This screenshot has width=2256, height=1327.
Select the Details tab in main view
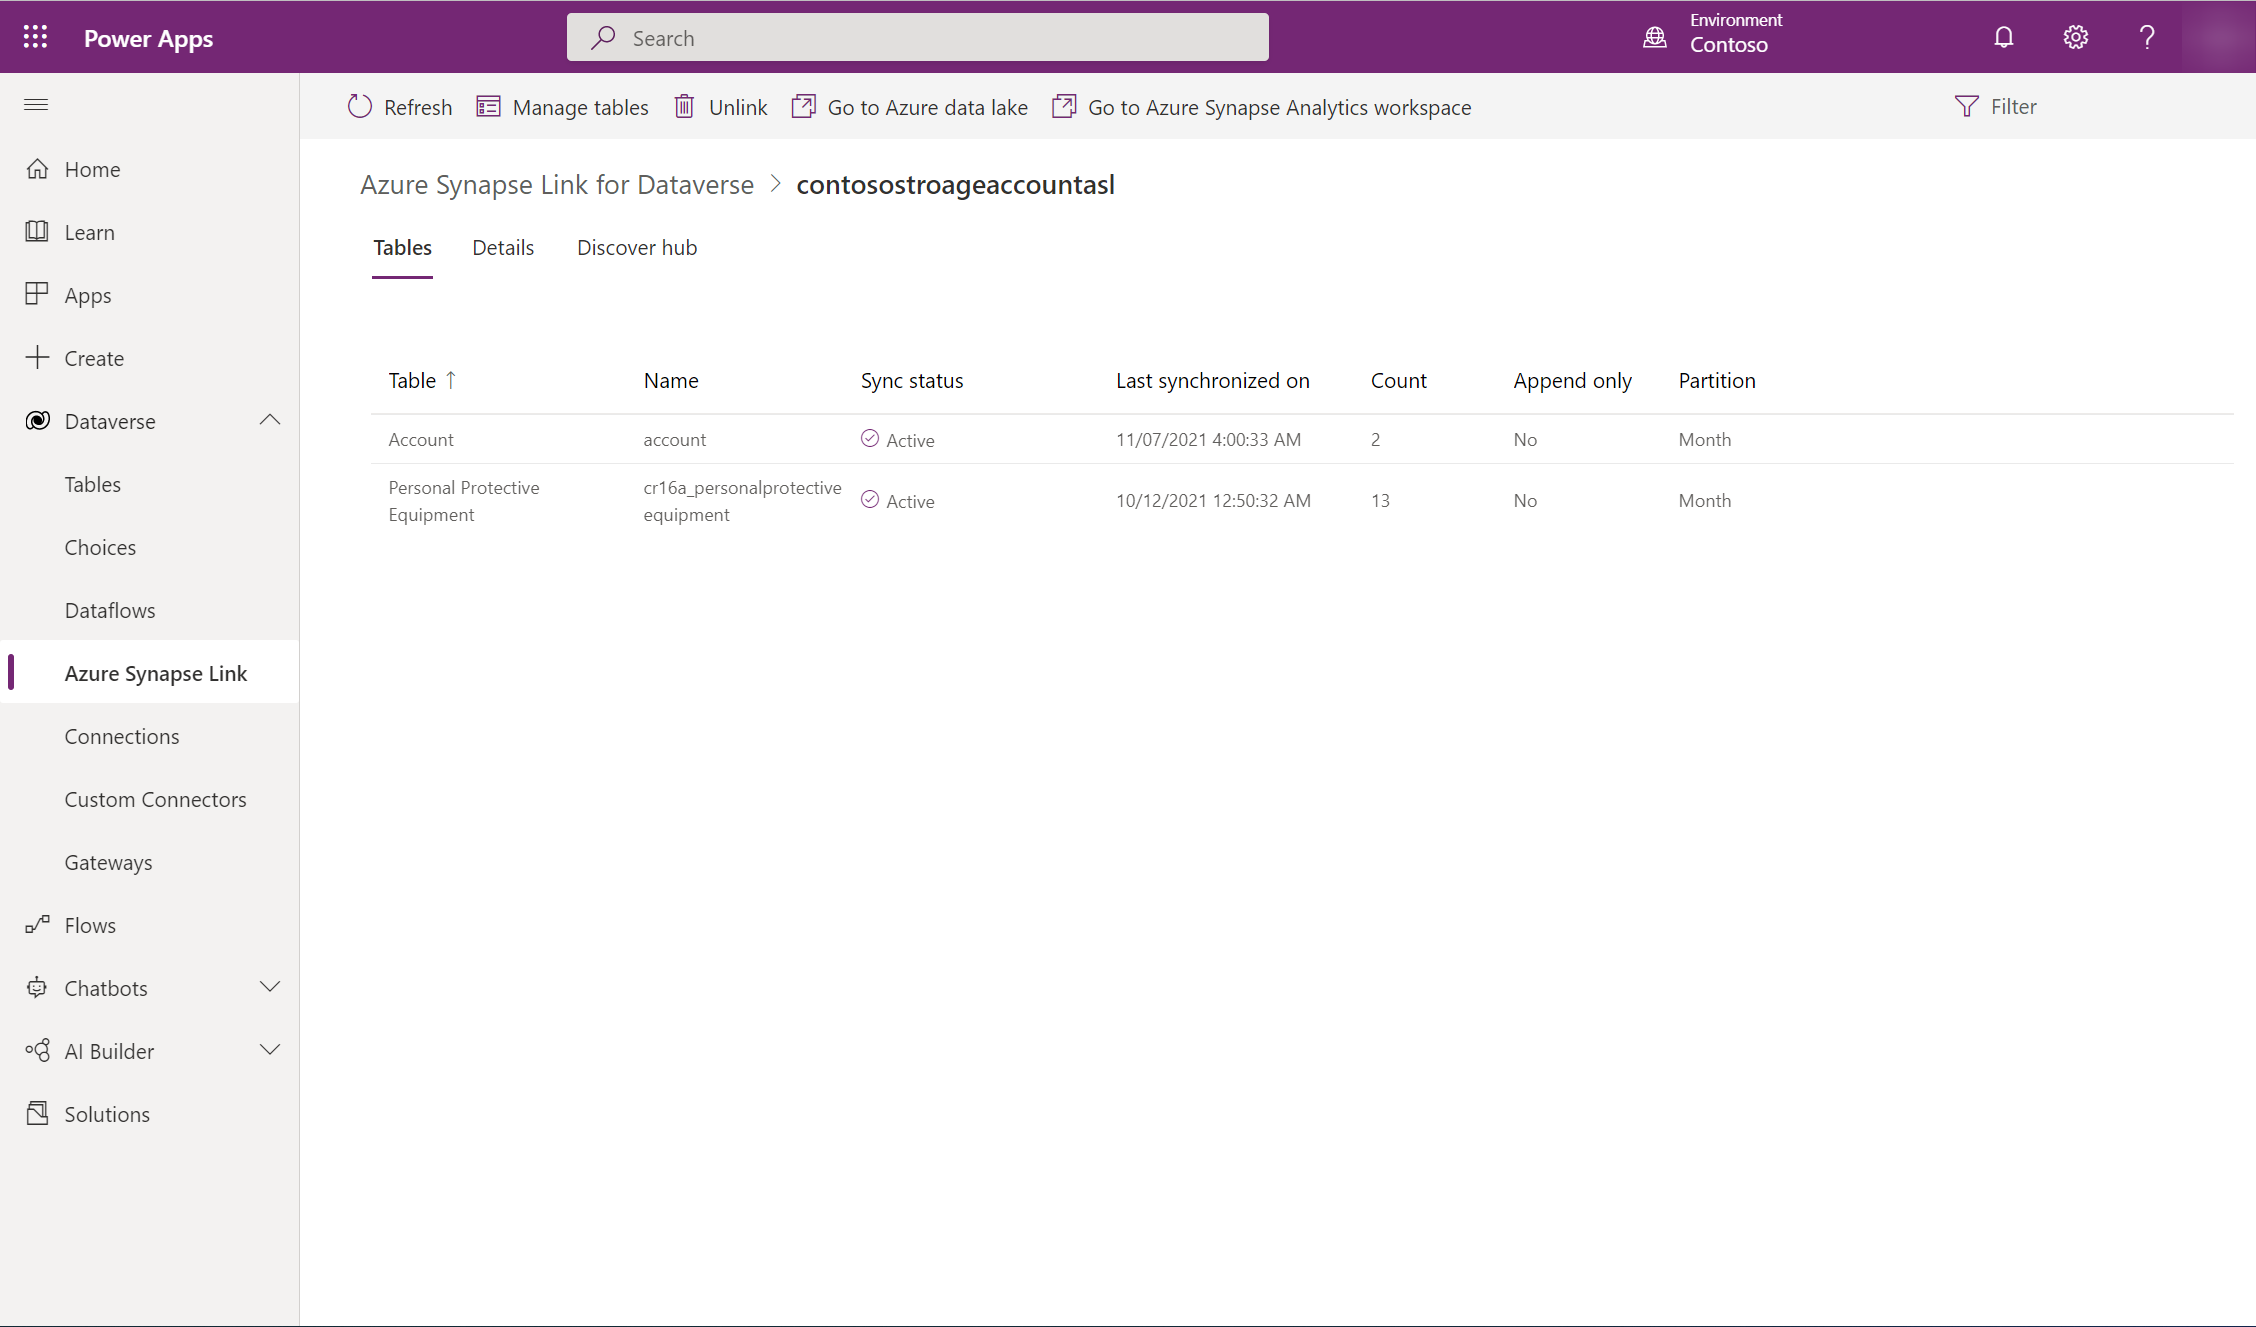[x=502, y=246]
